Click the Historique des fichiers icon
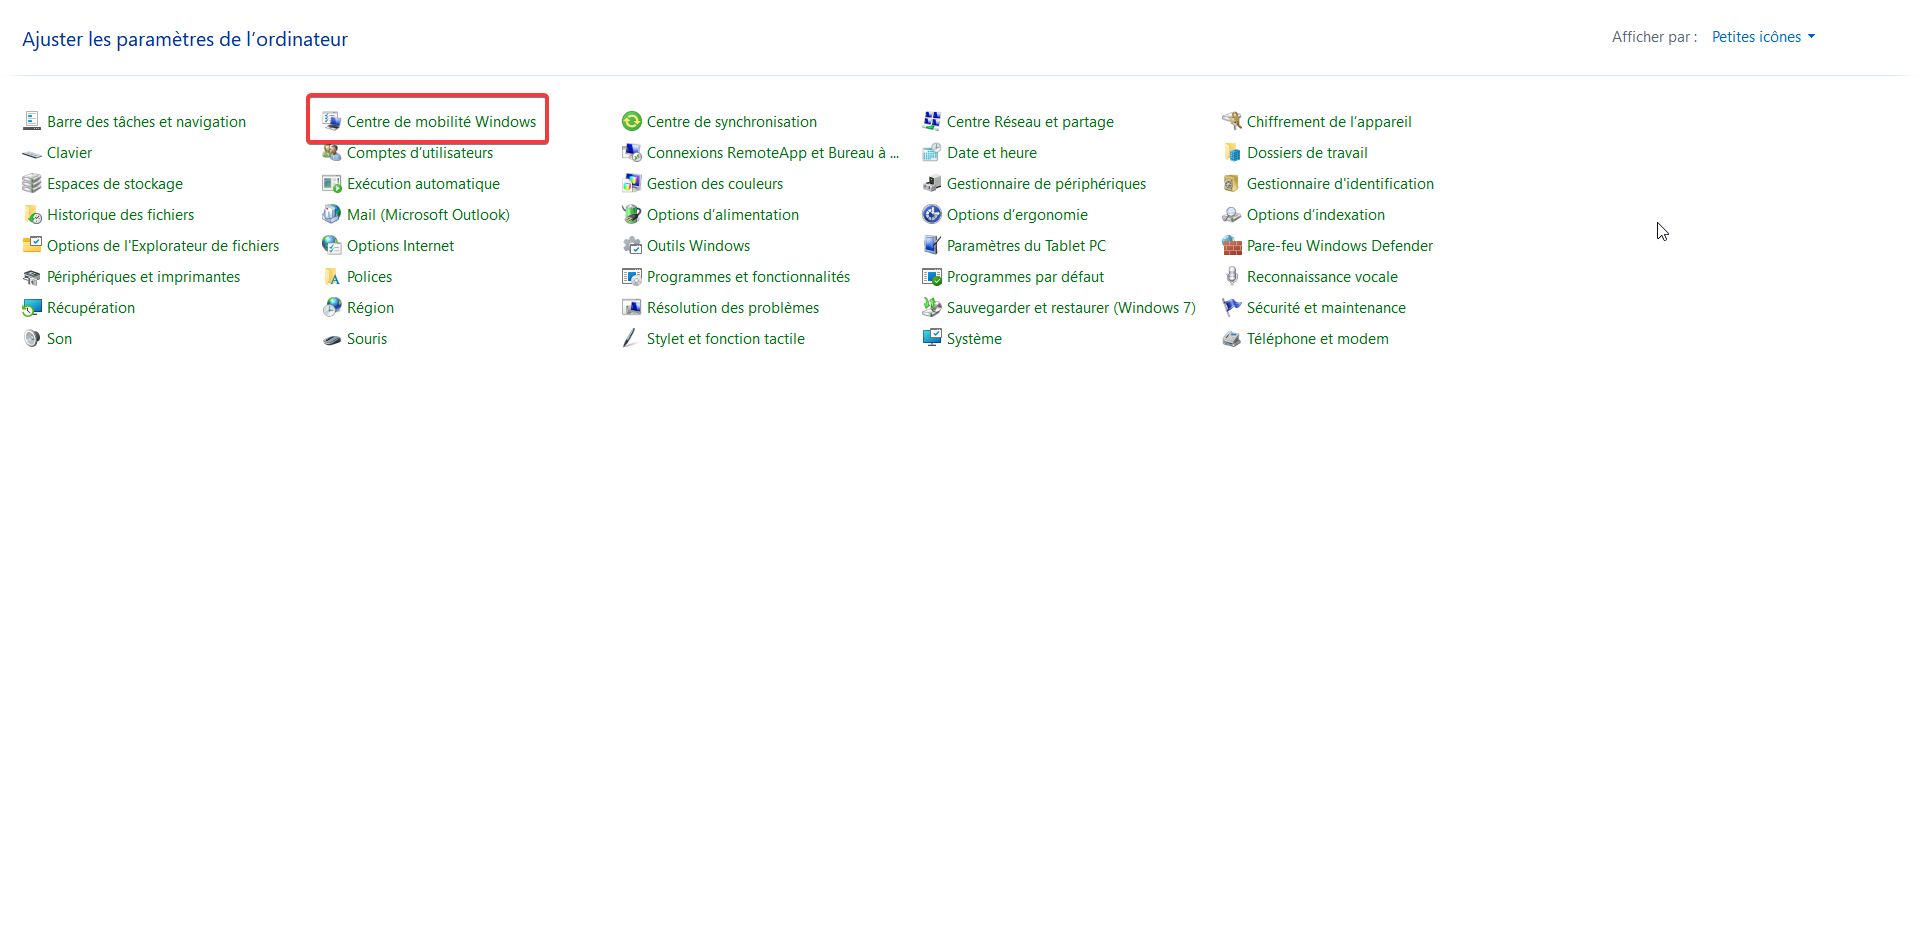 coord(32,215)
